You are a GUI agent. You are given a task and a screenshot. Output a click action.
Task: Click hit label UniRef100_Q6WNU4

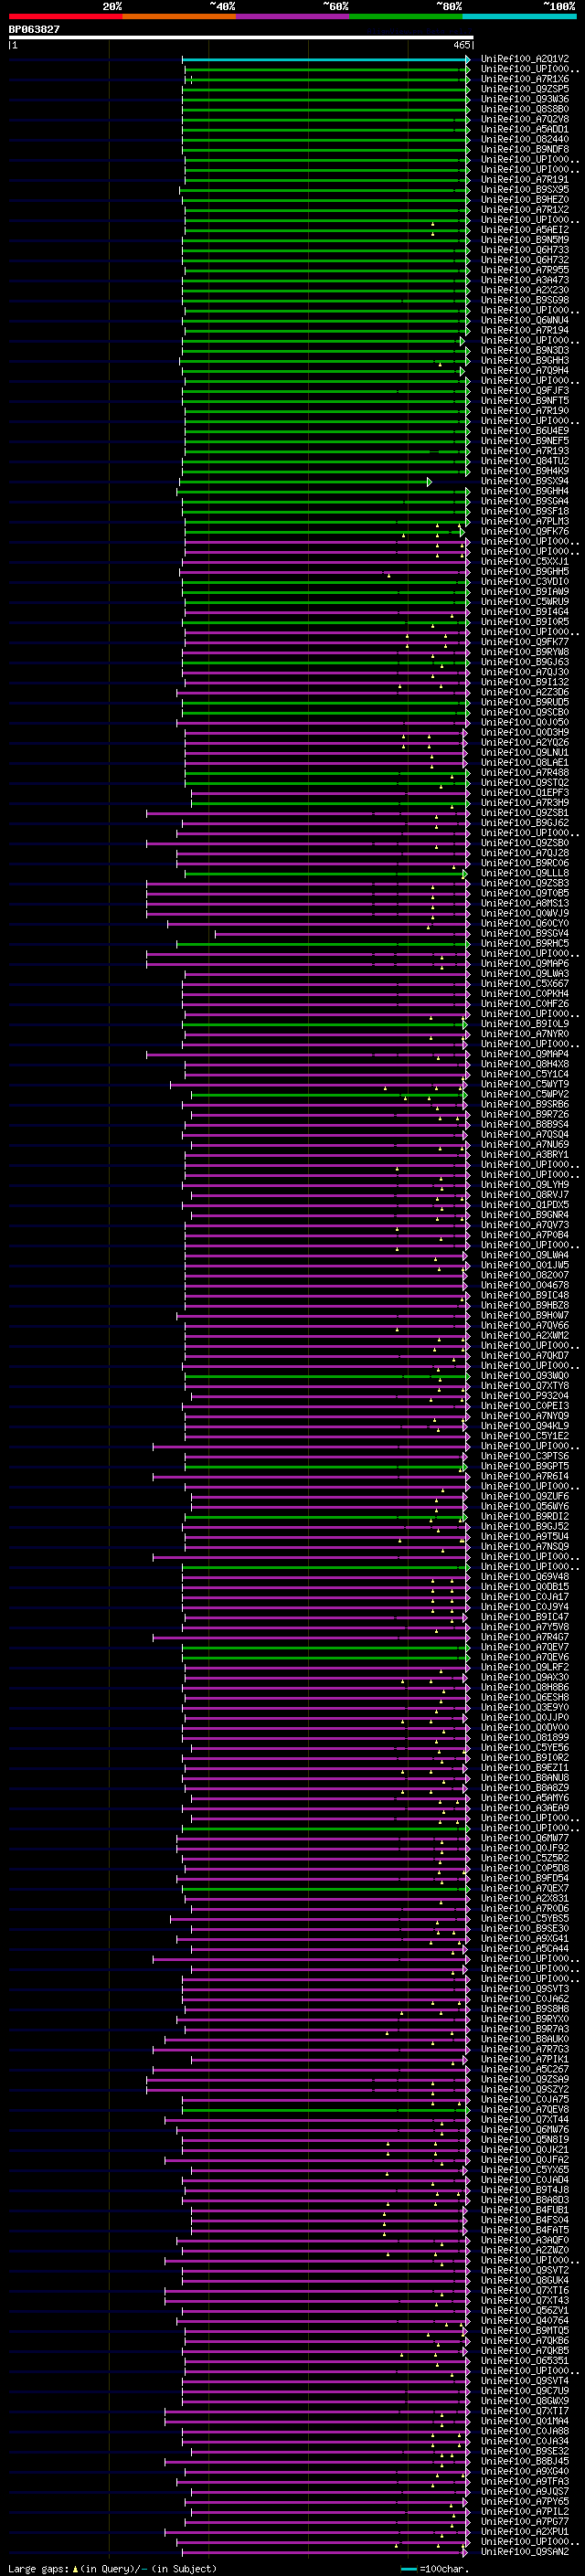click(525, 321)
